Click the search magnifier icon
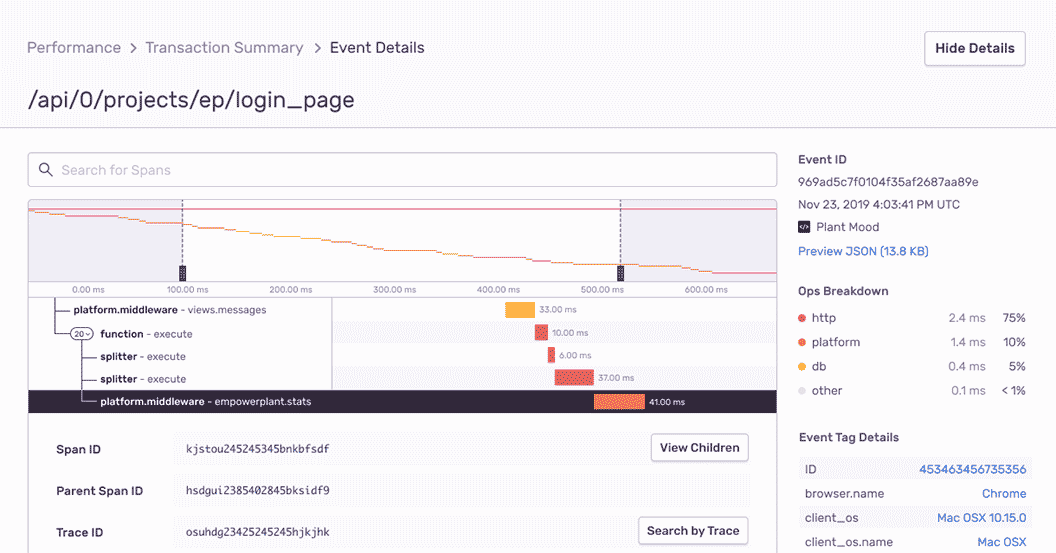Image resolution: width=1056 pixels, height=553 pixels. pos(45,170)
